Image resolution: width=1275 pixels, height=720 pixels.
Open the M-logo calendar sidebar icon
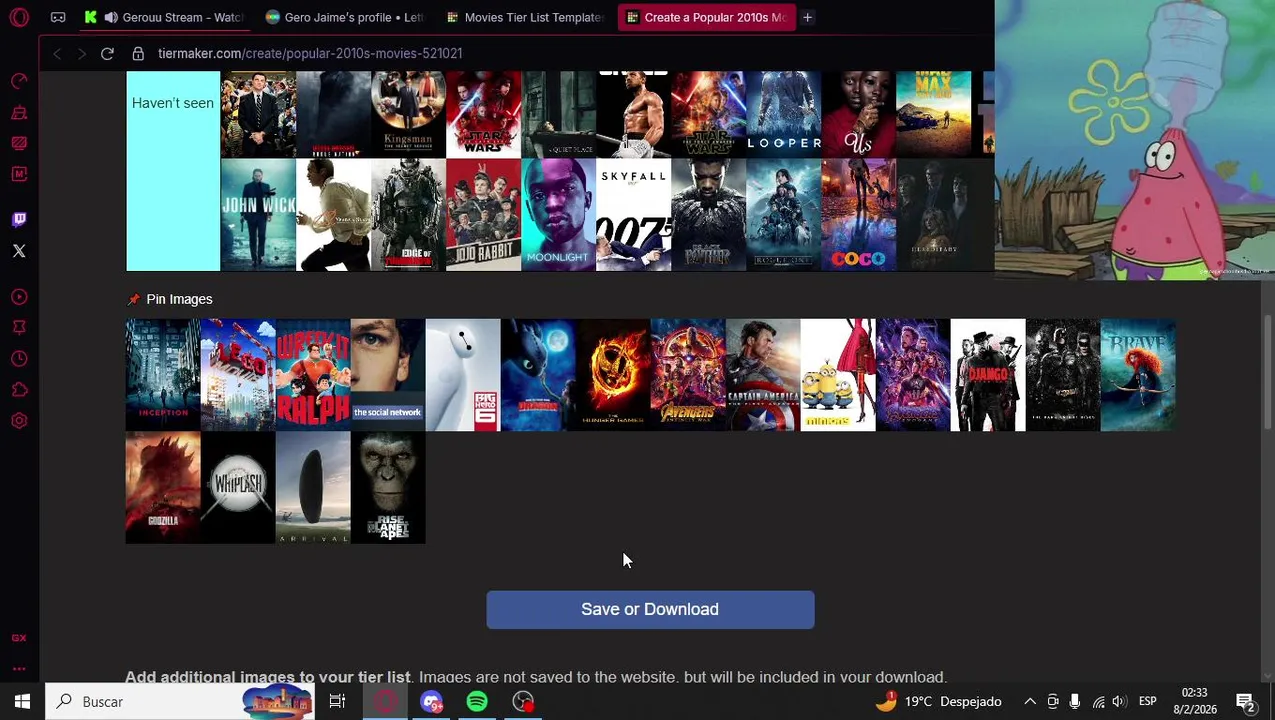(19, 174)
